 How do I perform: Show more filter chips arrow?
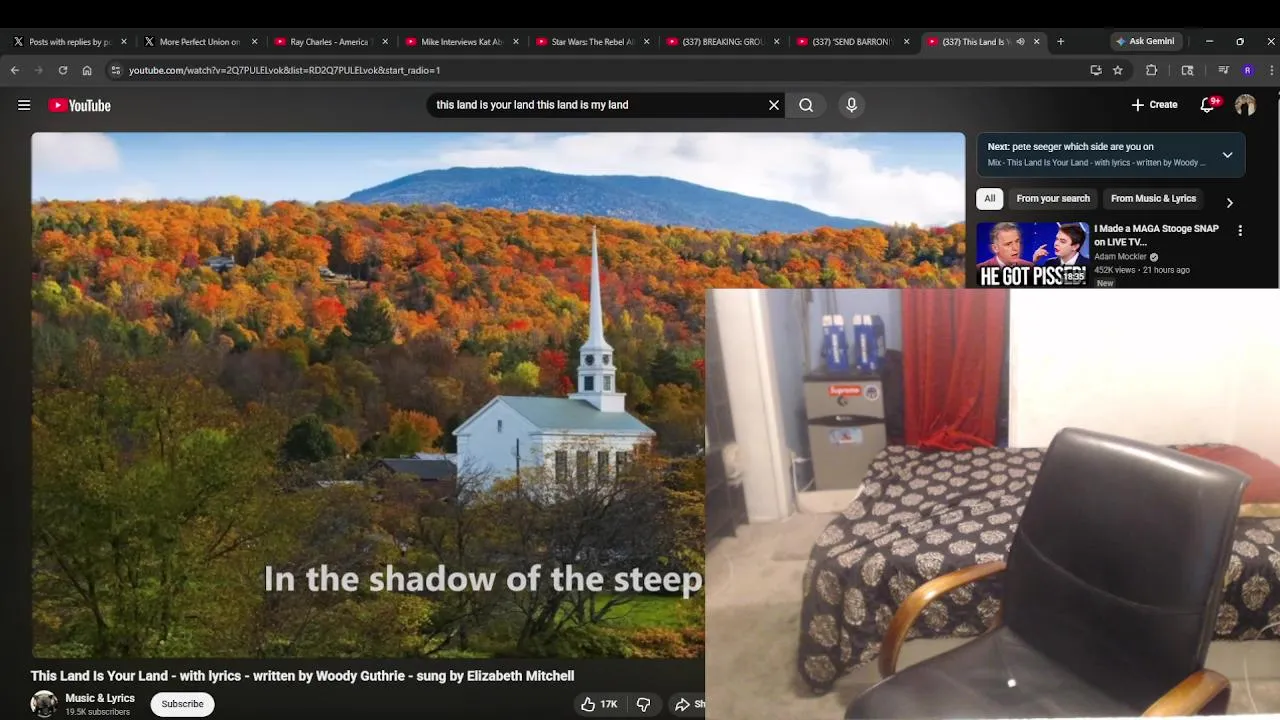tap(1229, 203)
